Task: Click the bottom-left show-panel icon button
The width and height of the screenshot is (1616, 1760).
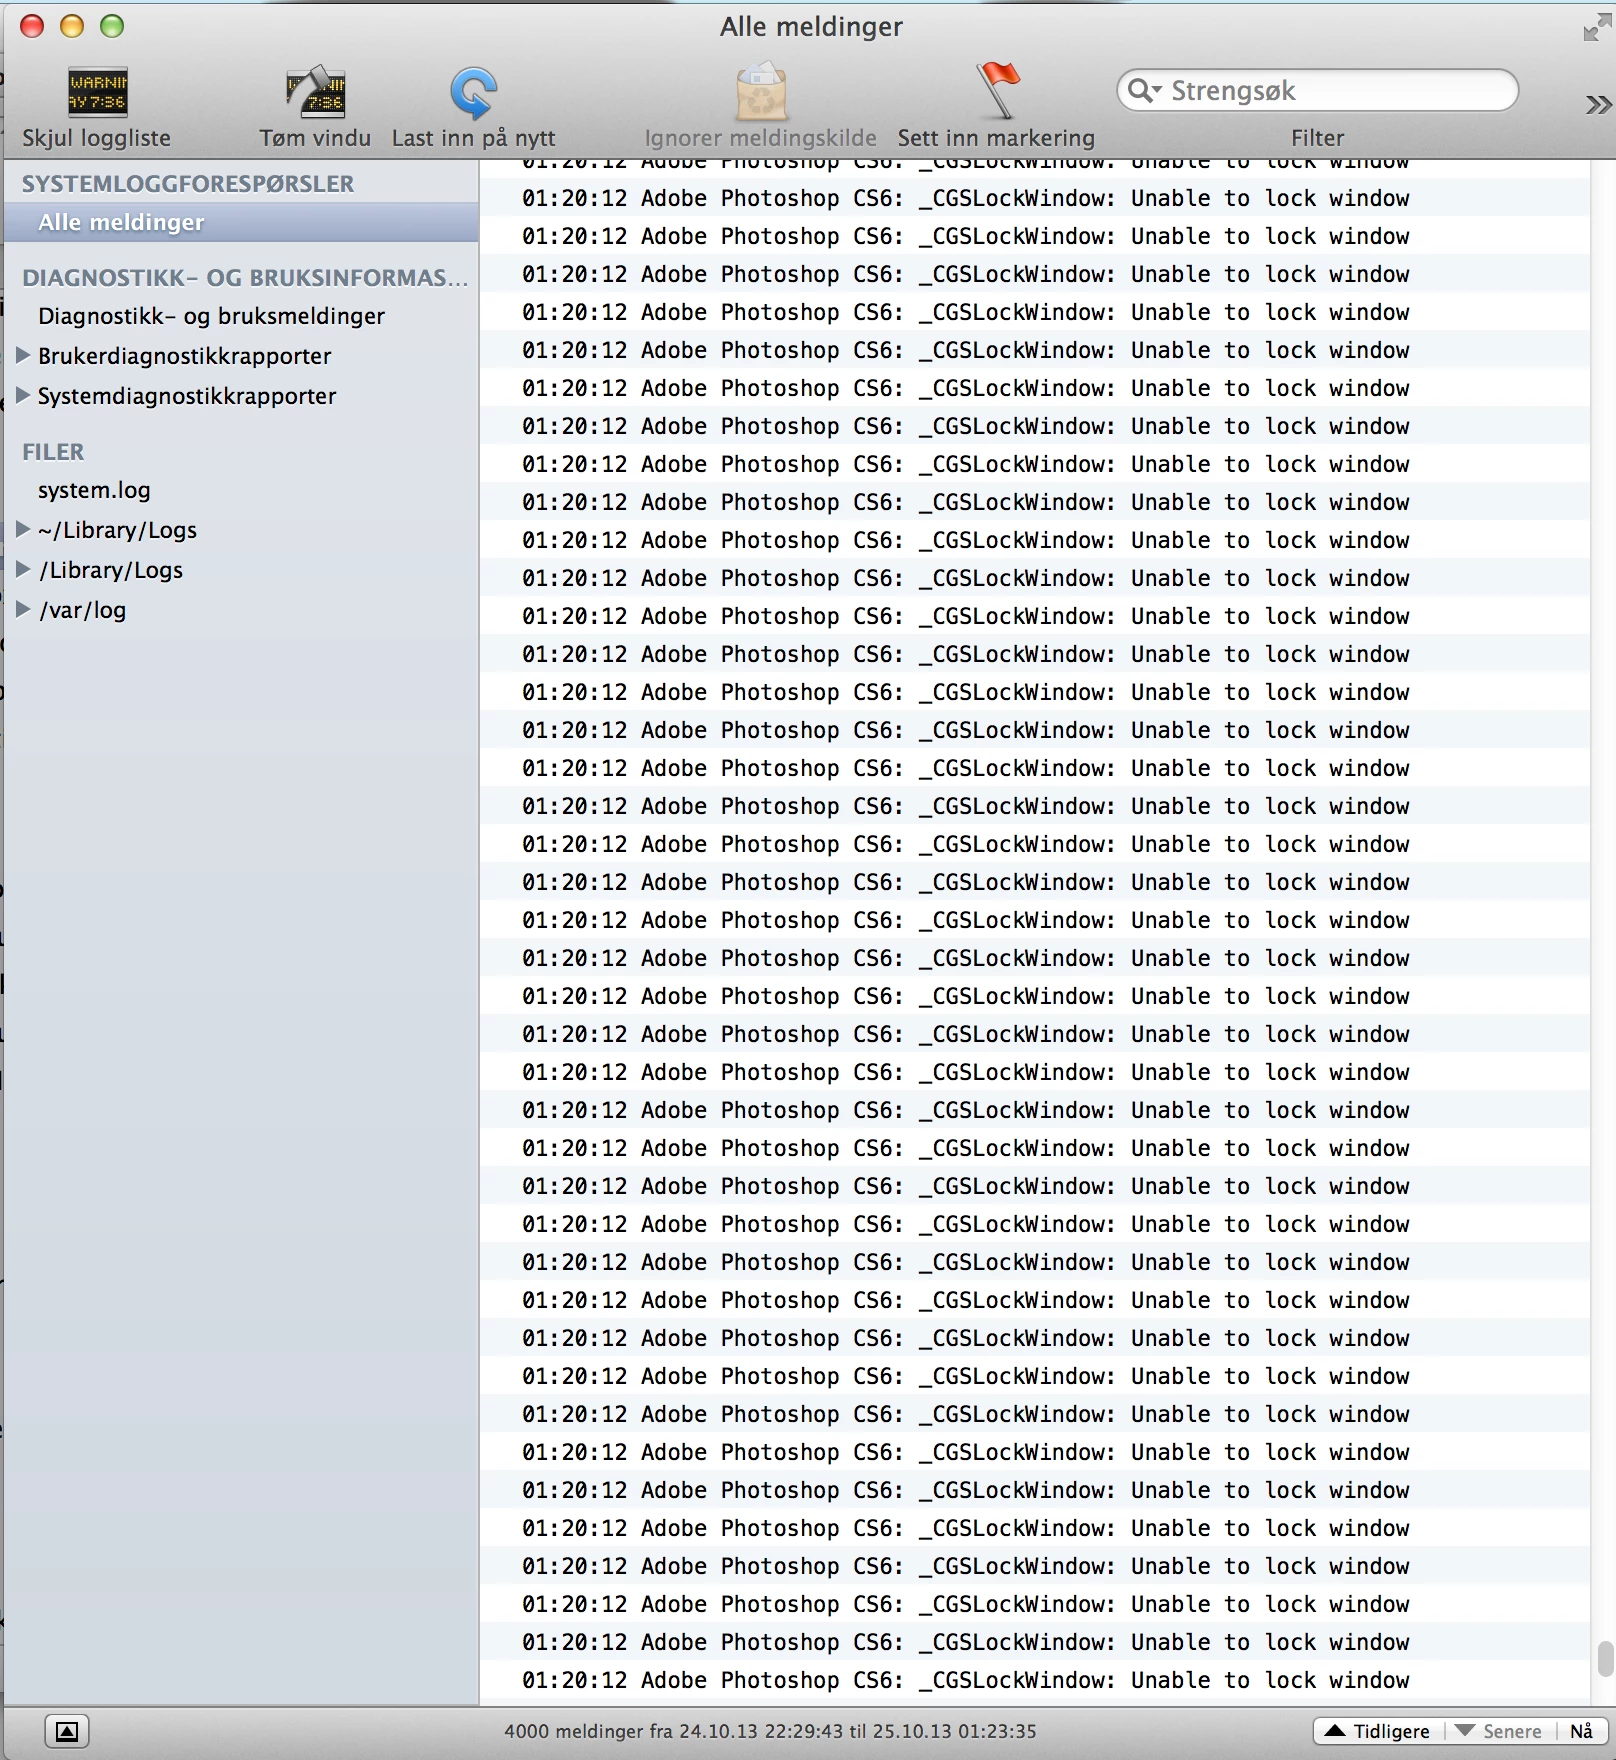Action: [x=67, y=1731]
